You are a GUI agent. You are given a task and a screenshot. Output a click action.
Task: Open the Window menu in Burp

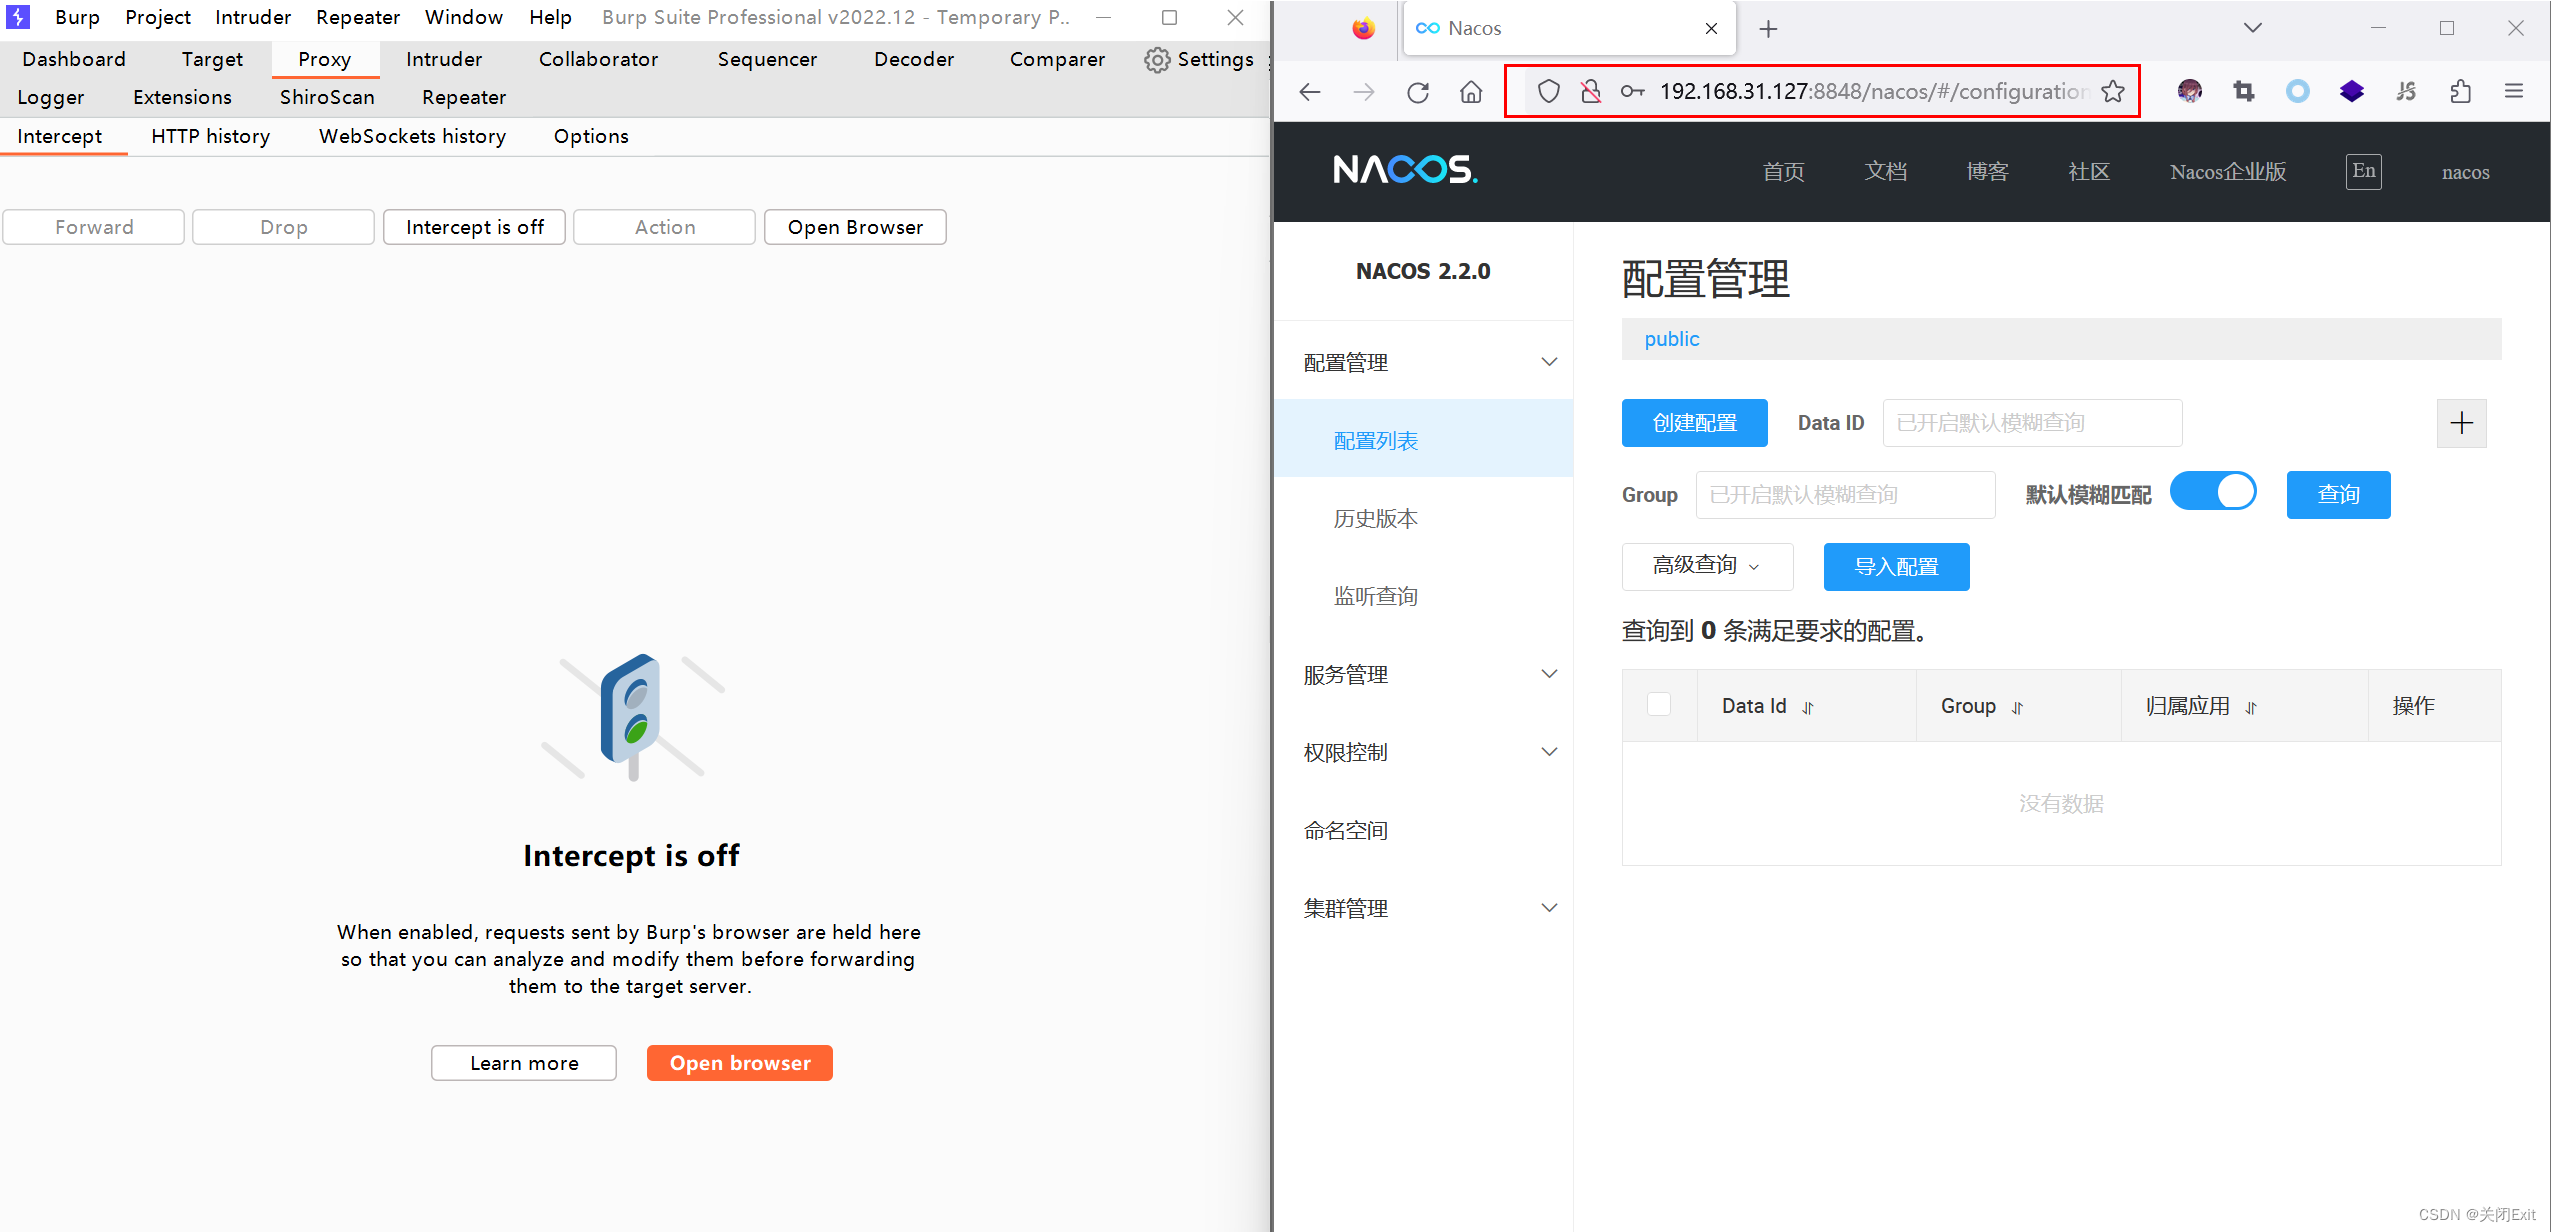pos(463,17)
